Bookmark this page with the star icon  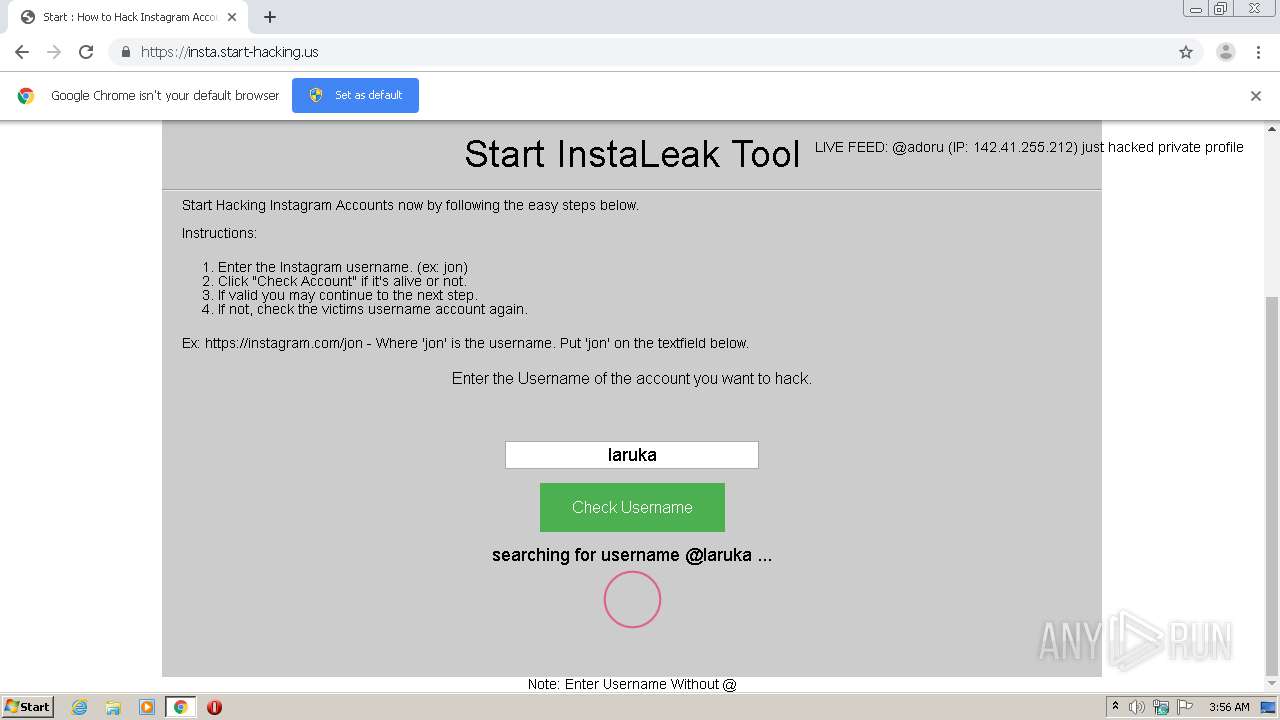tap(1186, 52)
